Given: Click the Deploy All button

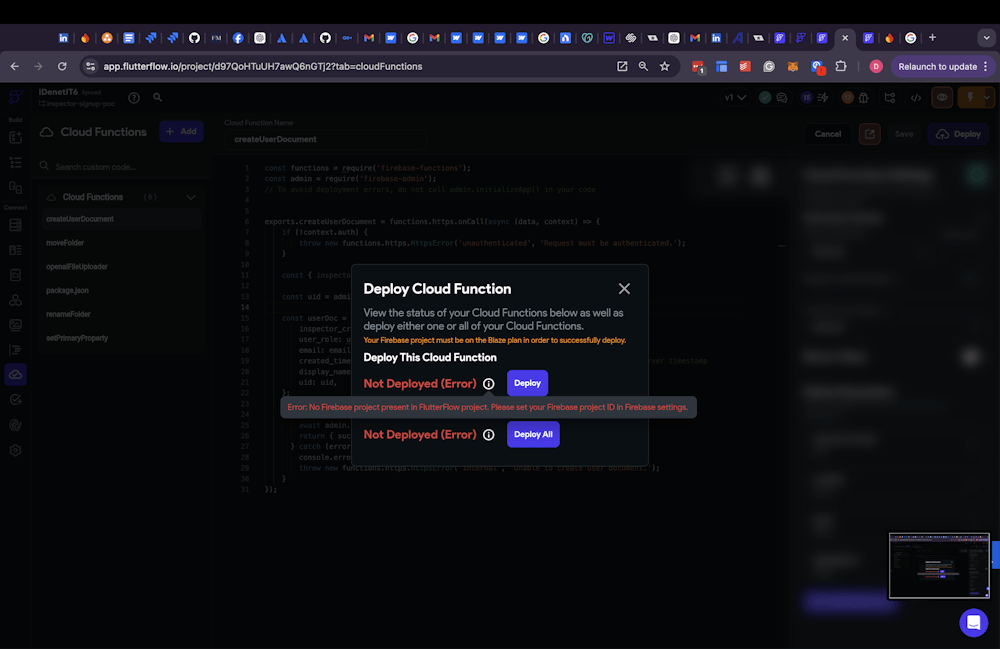Looking at the screenshot, I should (x=533, y=434).
